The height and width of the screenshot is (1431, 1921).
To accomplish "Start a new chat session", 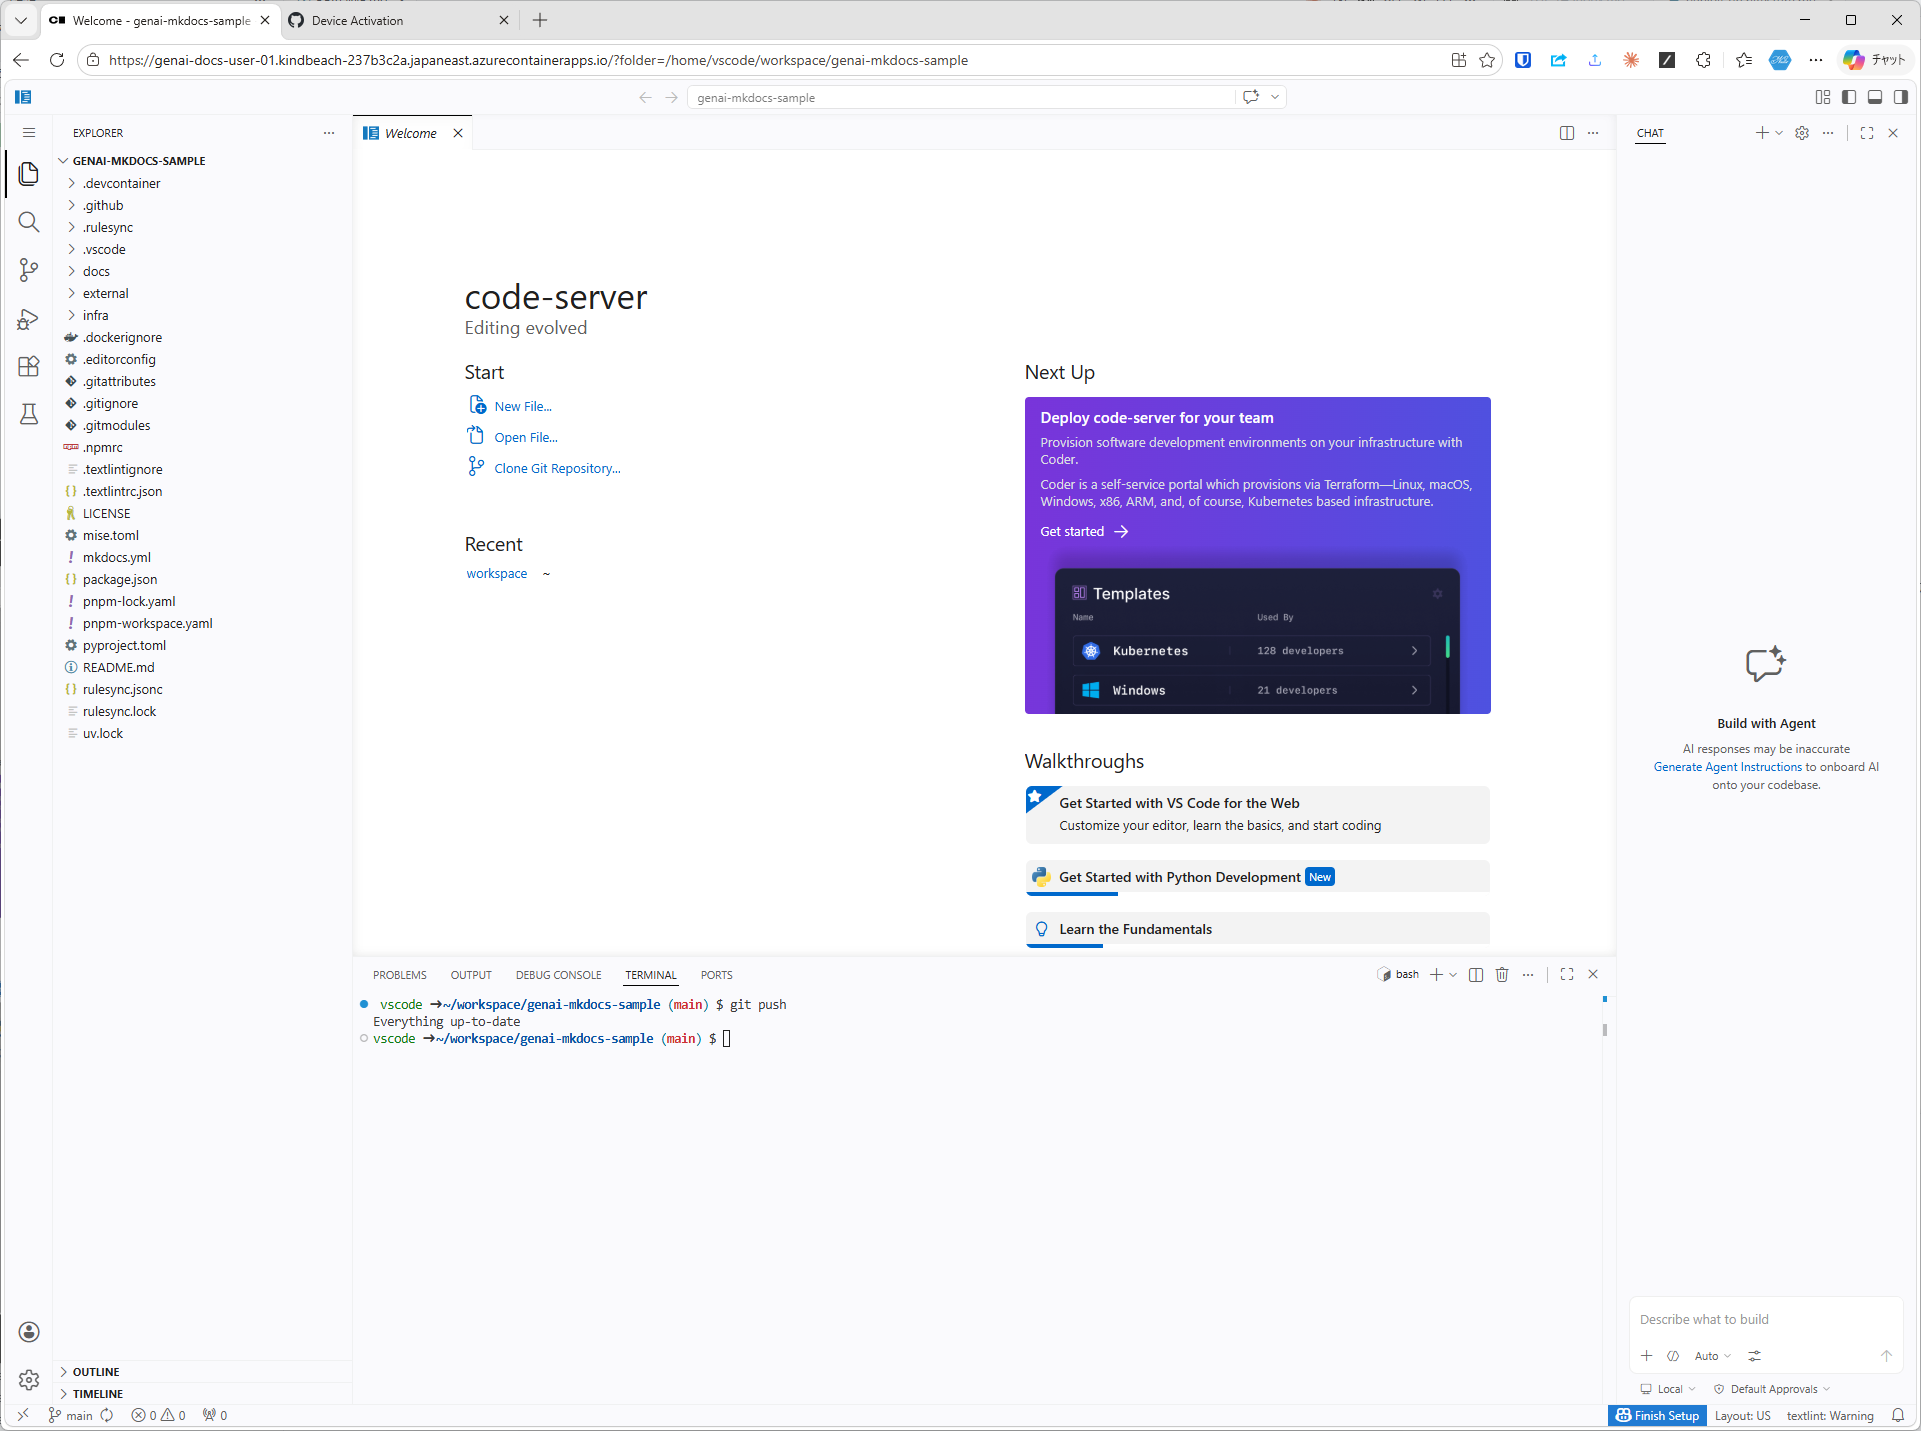I will pos(1761,132).
